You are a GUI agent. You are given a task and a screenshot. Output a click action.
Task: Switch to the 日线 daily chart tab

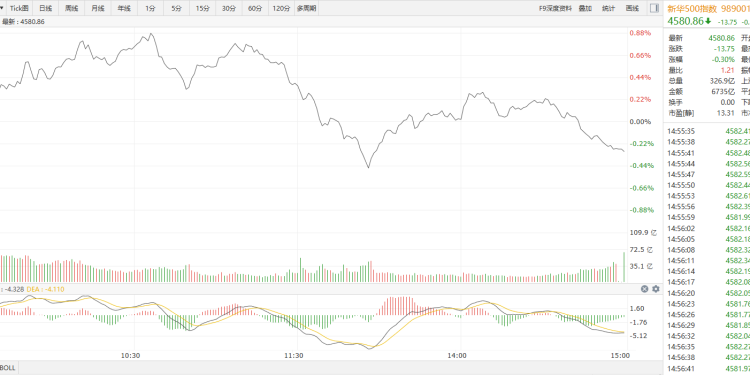(45, 8)
